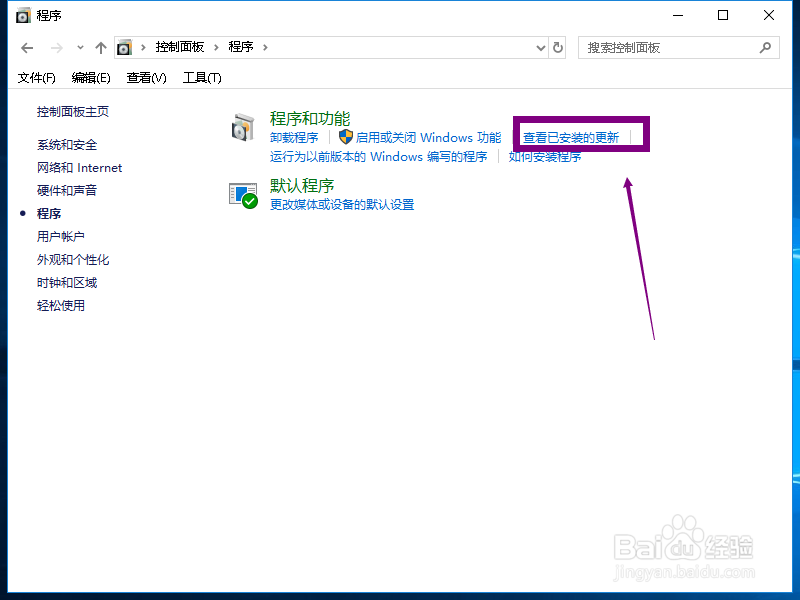The height and width of the screenshot is (600, 800).
Task: Open 默认程序 via its blue checkmark icon
Action: pyautogui.click(x=243, y=193)
